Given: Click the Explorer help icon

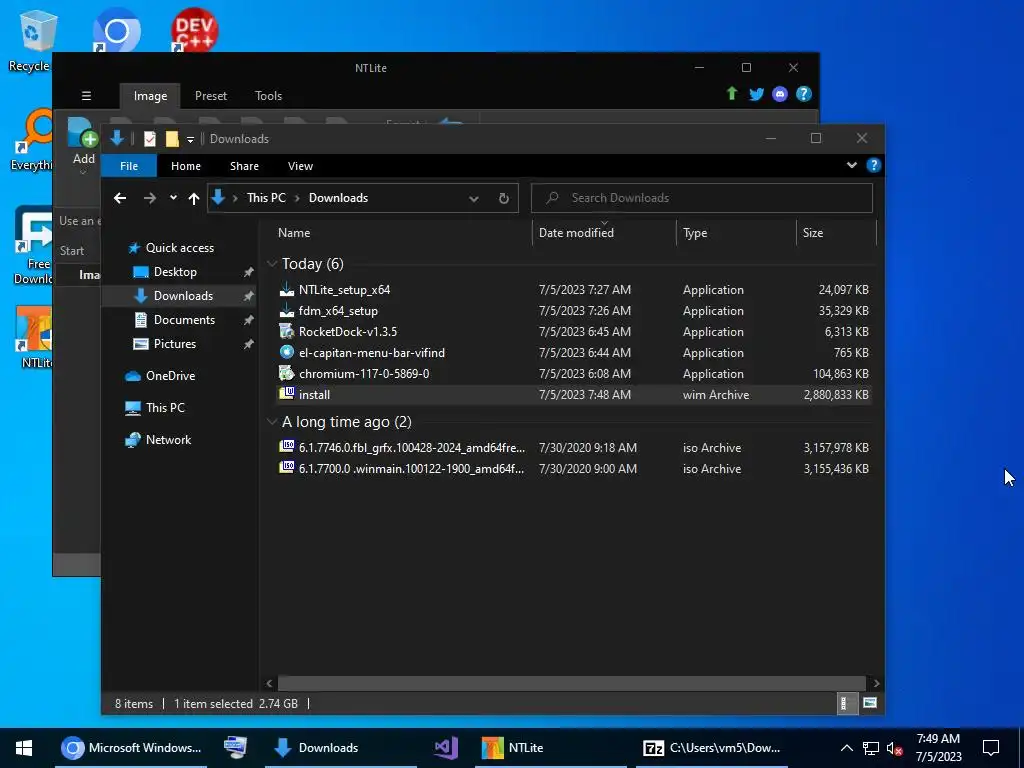Looking at the screenshot, I should tap(874, 165).
